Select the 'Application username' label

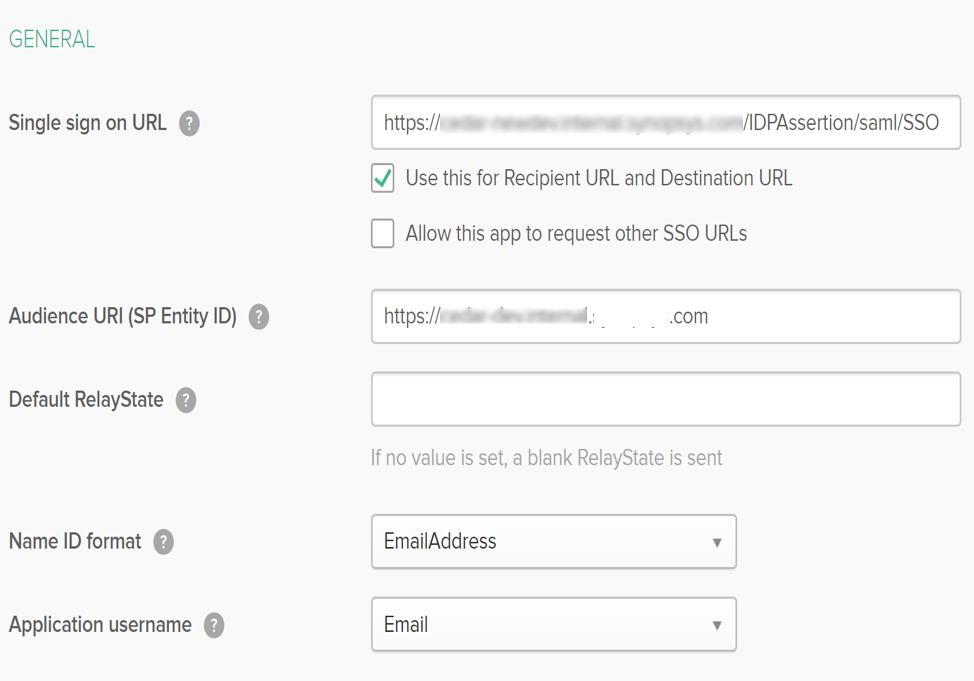tap(100, 624)
